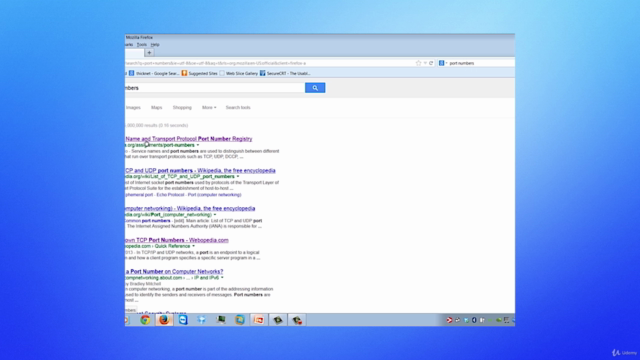This screenshot has height=360, width=640.
Task: Open TeamViewer from the taskbar
Action: coord(183,320)
